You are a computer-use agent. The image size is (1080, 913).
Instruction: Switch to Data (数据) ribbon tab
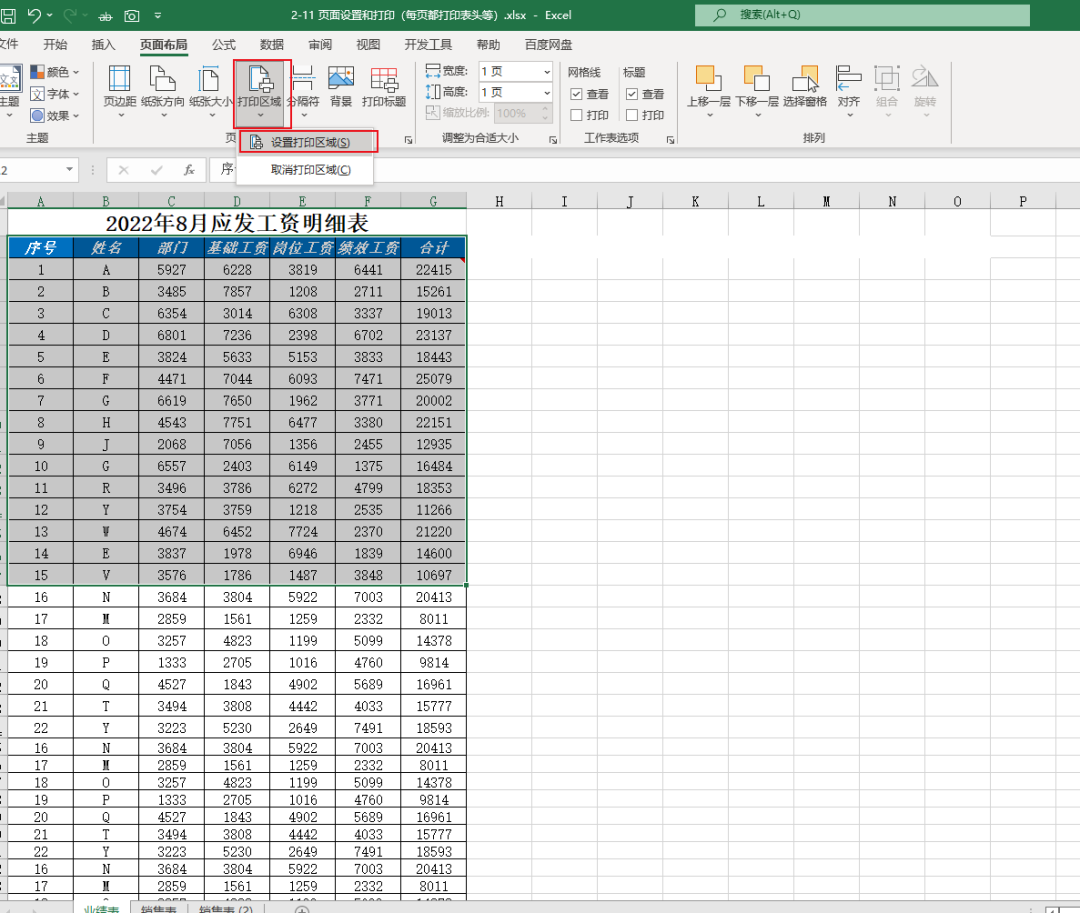271,45
